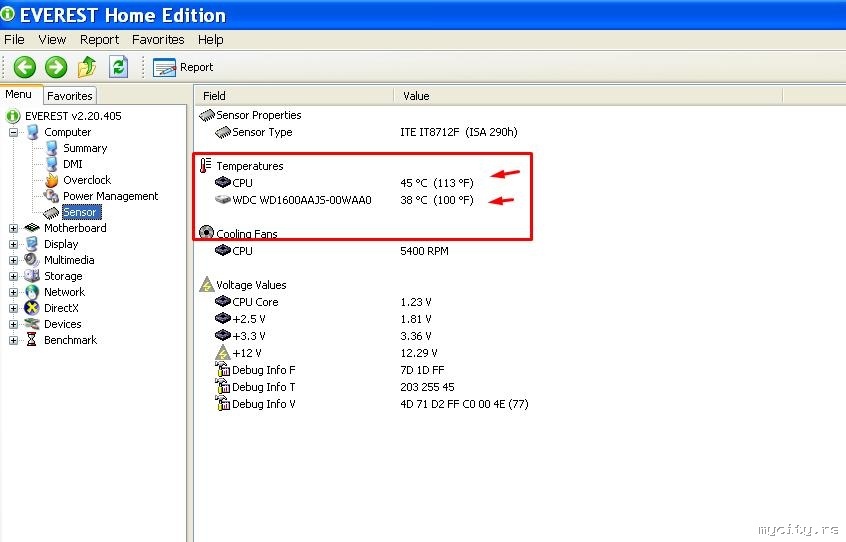Switch to the Menu tab
The width and height of the screenshot is (846, 542).
point(20,94)
